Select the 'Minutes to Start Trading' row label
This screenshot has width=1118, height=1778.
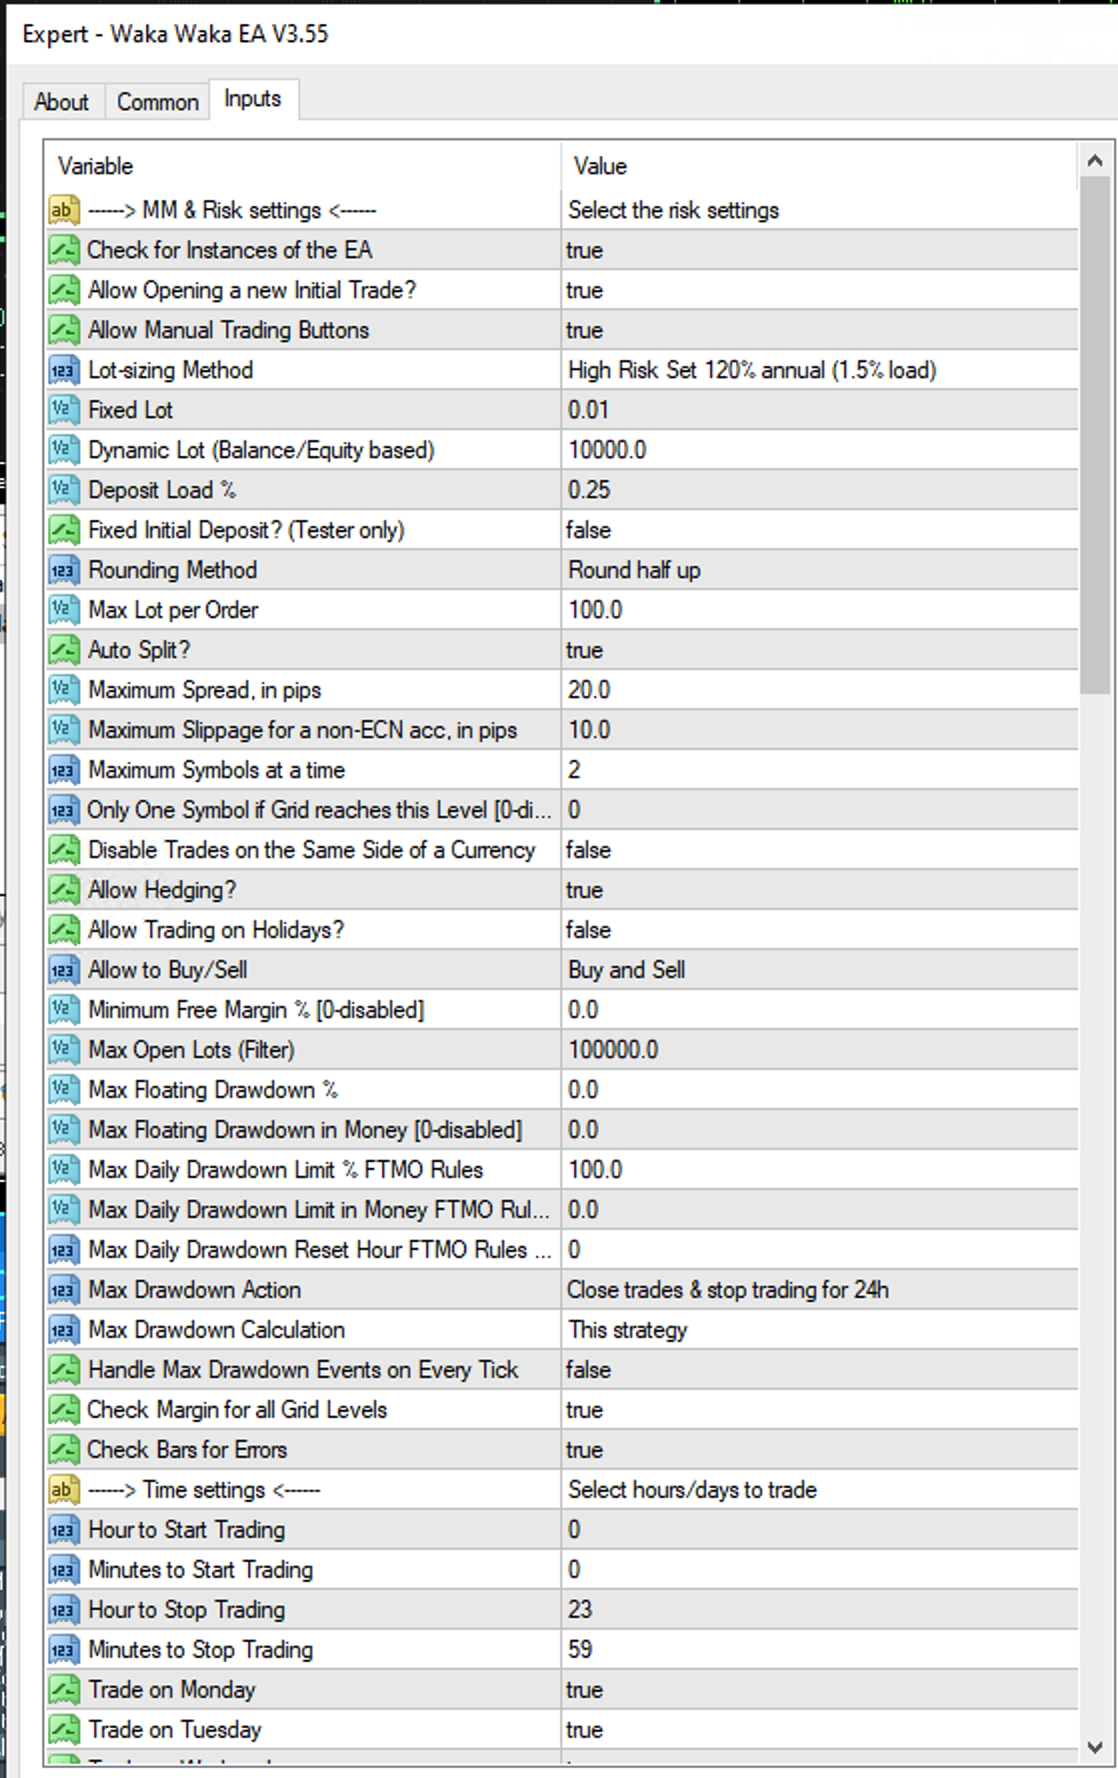tap(200, 1570)
